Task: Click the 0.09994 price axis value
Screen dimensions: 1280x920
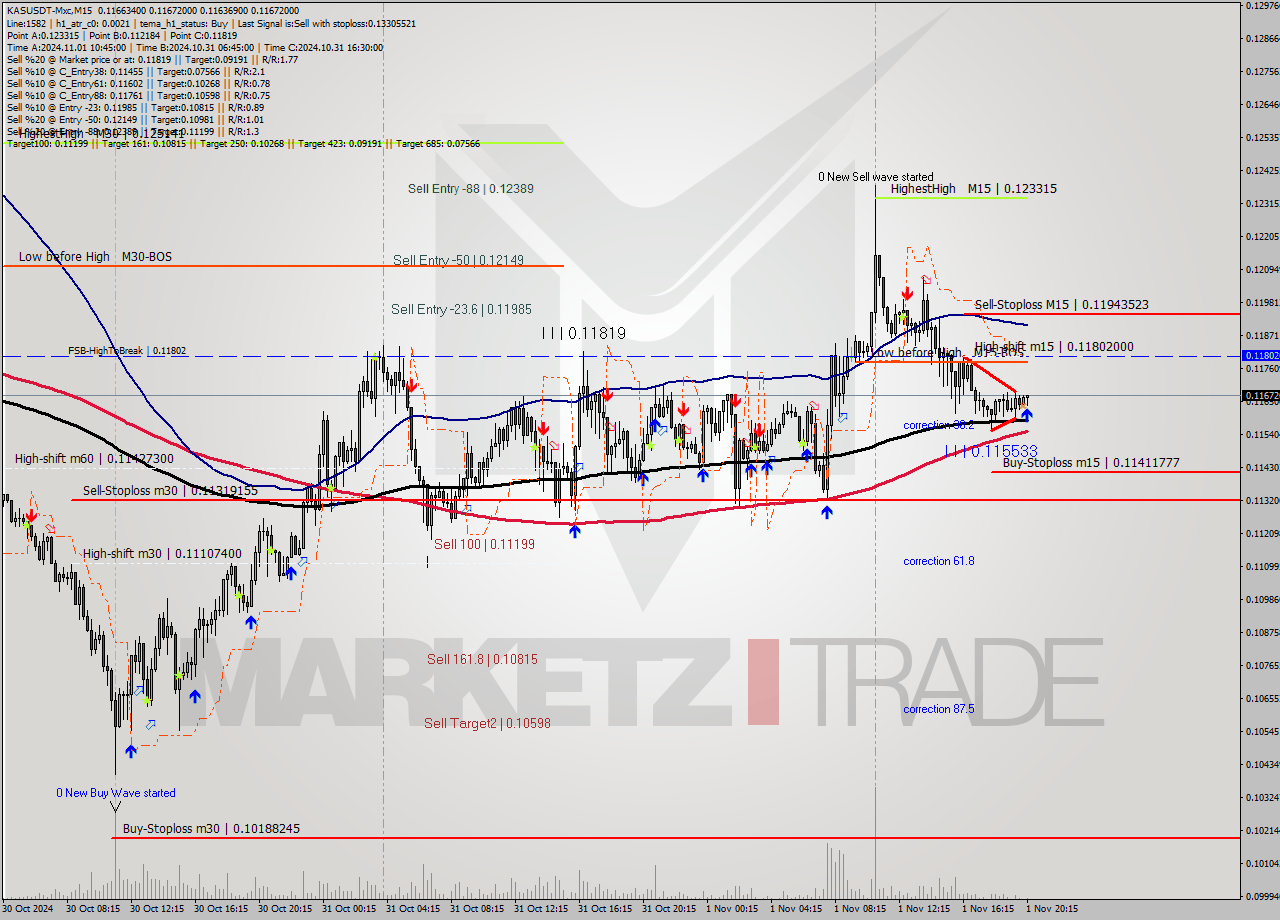Action: (x=1262, y=896)
